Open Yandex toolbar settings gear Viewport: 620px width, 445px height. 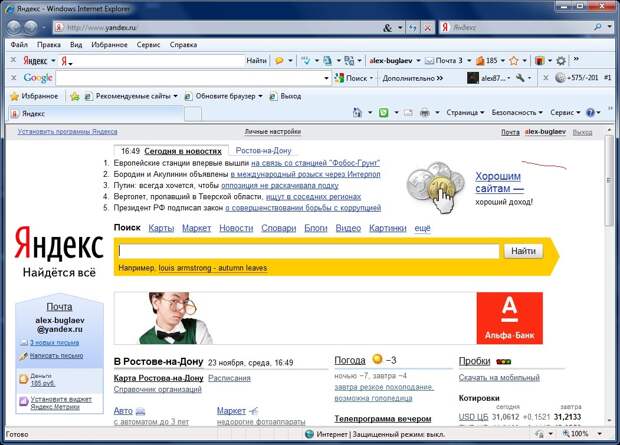coord(561,61)
